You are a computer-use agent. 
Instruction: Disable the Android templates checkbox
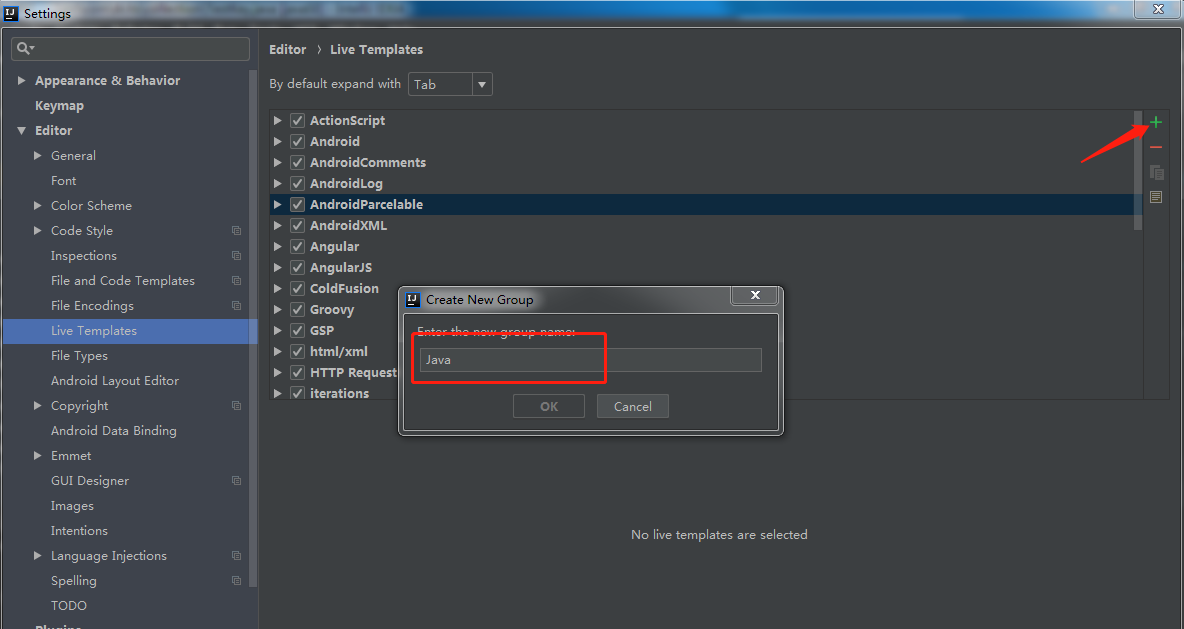pos(297,141)
